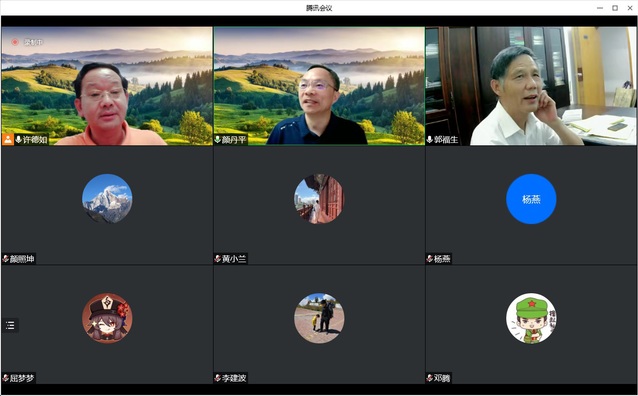Select the mountain avatar of 颜照坤
Image resolution: width=638 pixels, height=396 pixels.
click(107, 199)
